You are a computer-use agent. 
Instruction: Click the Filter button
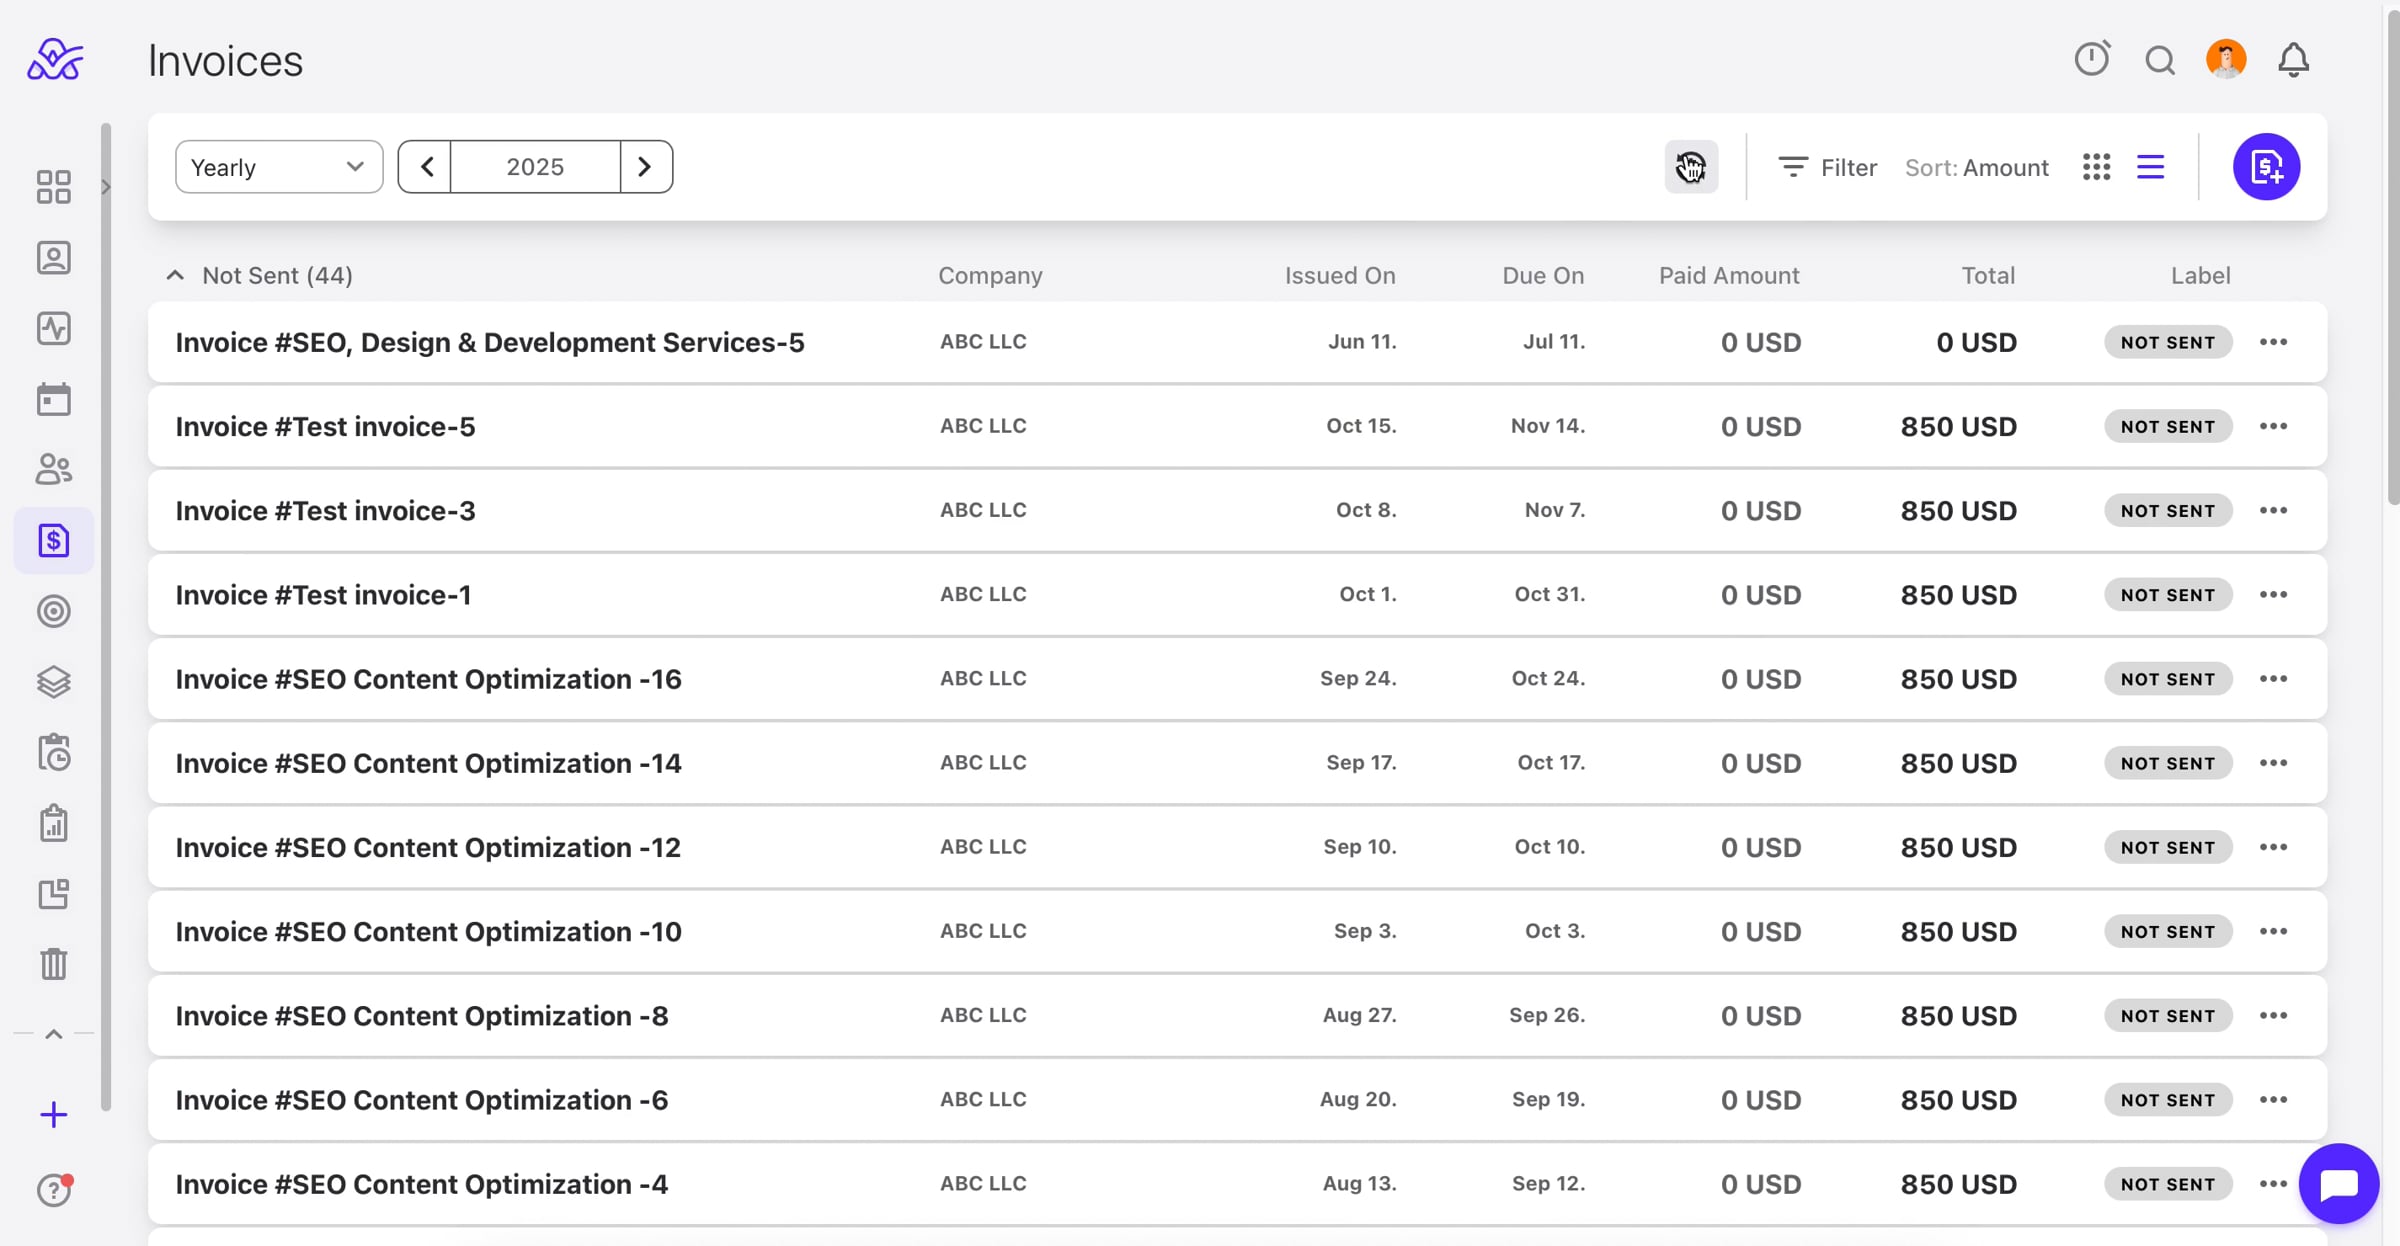point(1827,167)
